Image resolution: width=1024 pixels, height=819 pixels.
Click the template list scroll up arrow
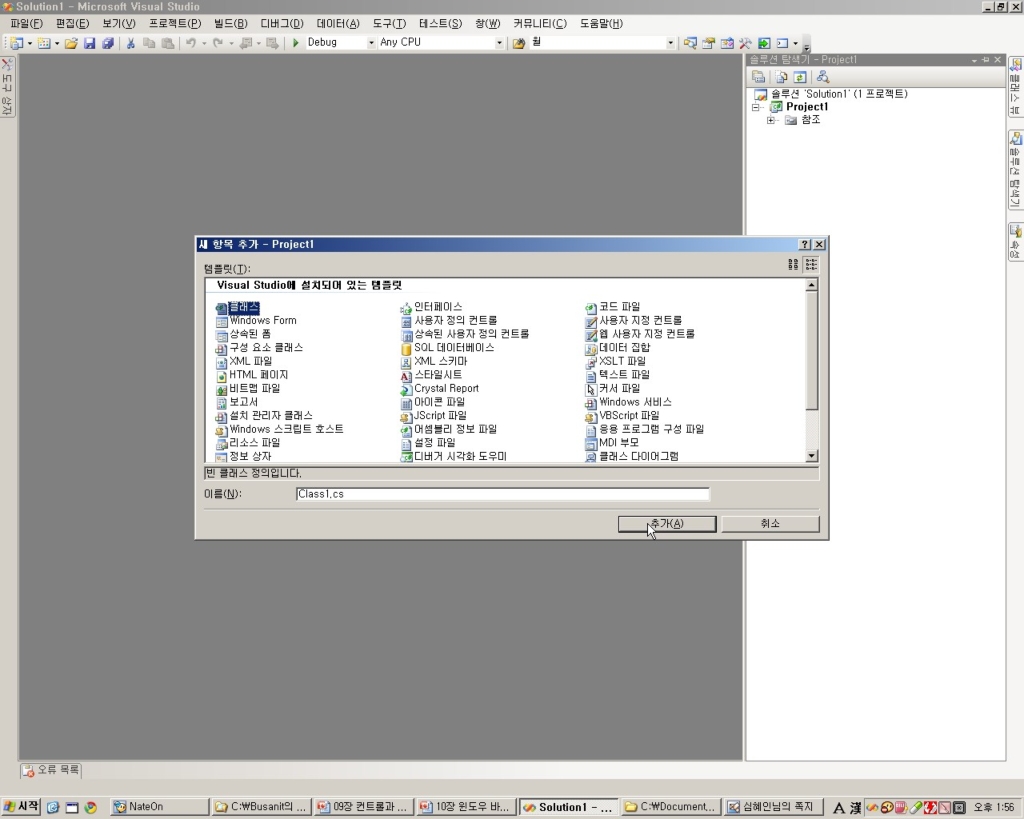[811, 285]
